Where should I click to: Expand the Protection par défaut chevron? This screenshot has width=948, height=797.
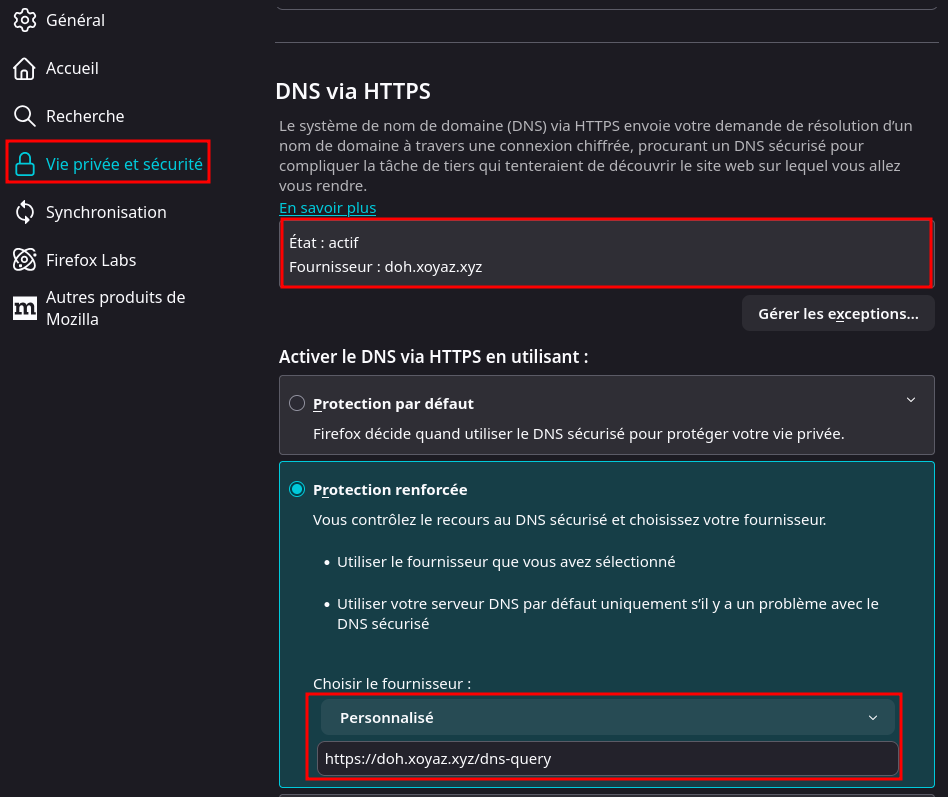pyautogui.click(x=910, y=400)
